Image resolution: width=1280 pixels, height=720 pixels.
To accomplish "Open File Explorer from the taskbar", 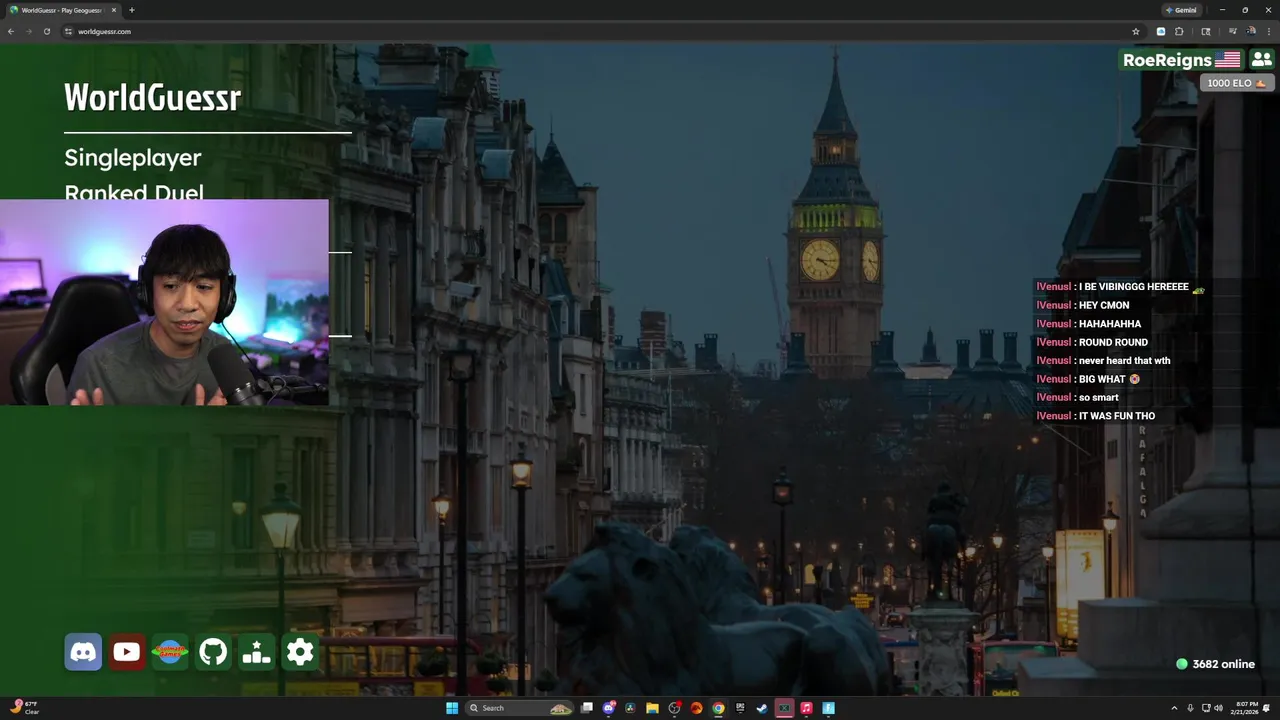I will pos(653,708).
